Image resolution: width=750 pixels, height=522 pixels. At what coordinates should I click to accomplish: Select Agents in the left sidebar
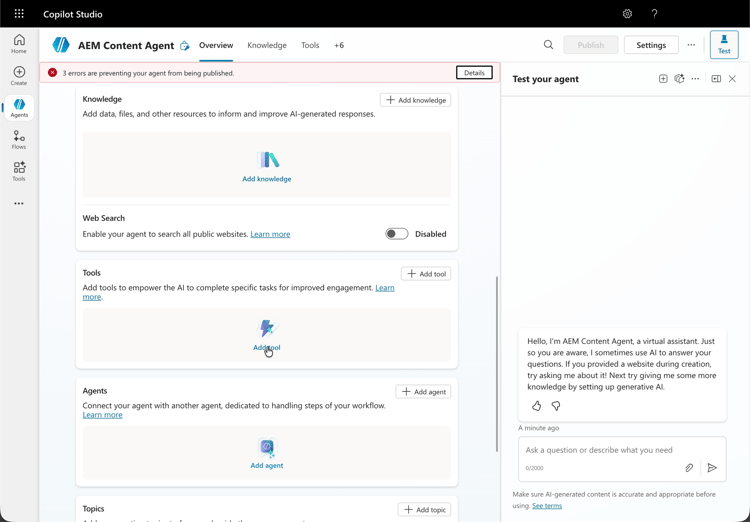pos(19,108)
